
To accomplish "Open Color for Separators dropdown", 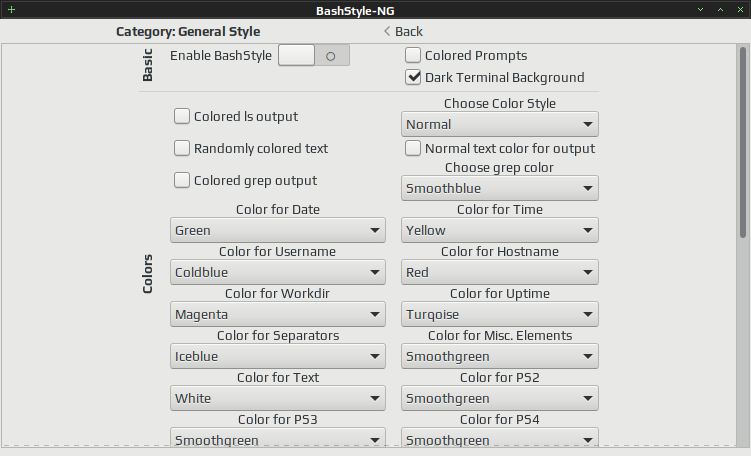I will point(278,356).
